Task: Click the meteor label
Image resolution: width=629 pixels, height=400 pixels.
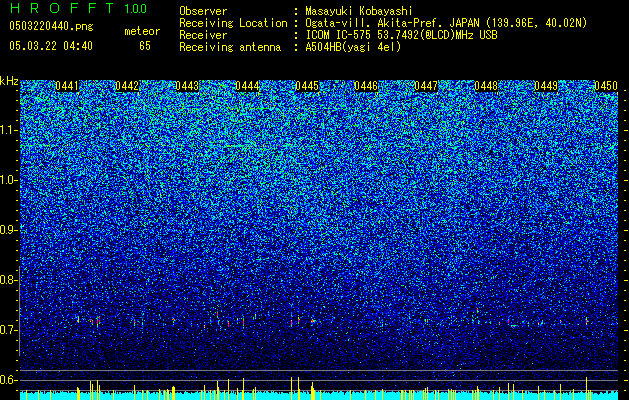Action: point(142,31)
